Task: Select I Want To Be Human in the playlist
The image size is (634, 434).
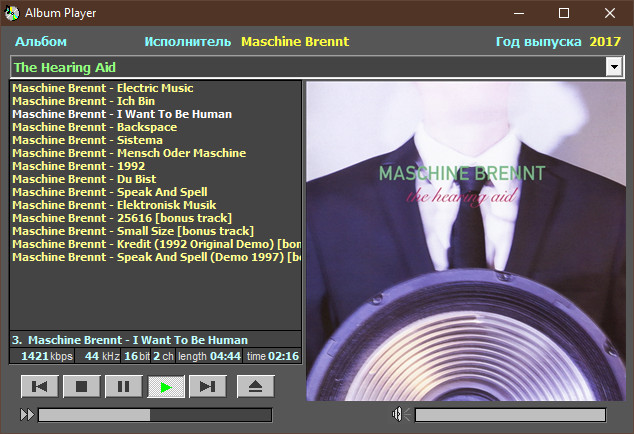Action: [x=122, y=114]
